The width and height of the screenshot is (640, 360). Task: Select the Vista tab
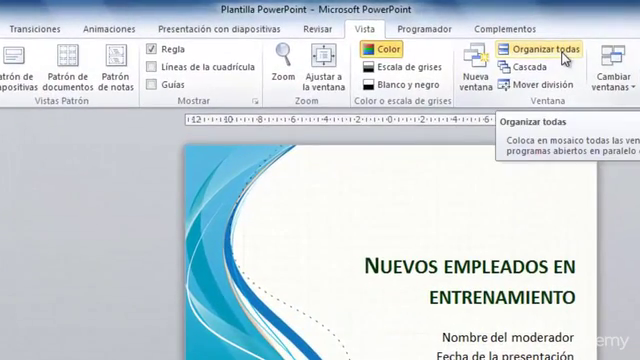pyautogui.click(x=364, y=29)
